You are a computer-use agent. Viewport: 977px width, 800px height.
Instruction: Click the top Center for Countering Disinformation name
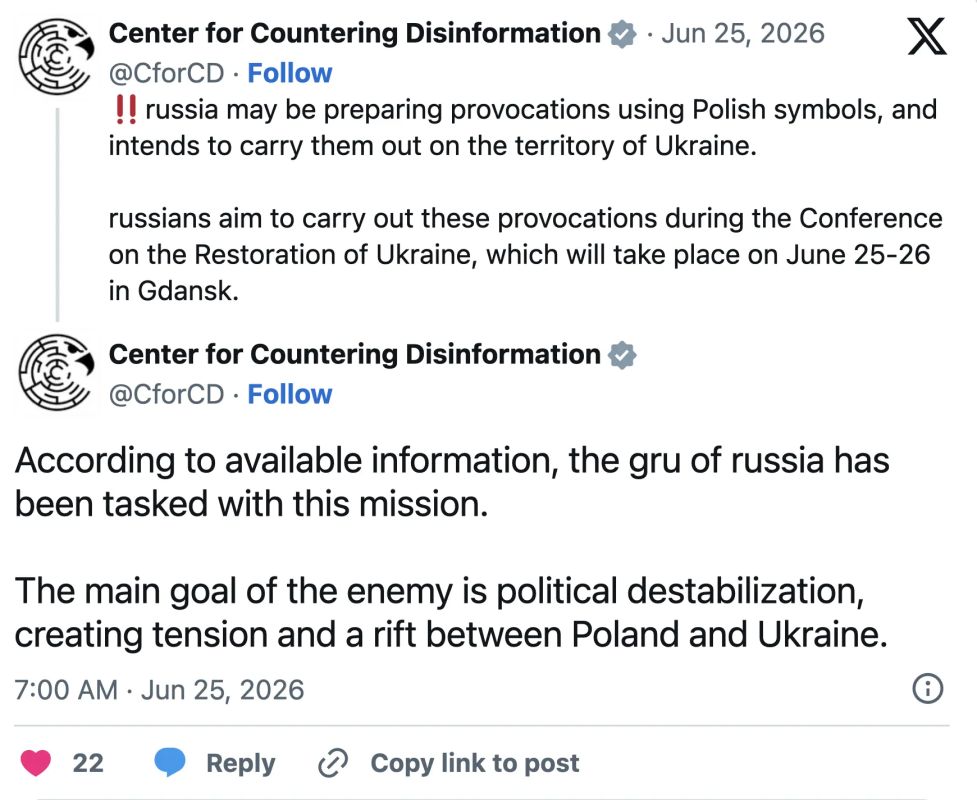[355, 34]
